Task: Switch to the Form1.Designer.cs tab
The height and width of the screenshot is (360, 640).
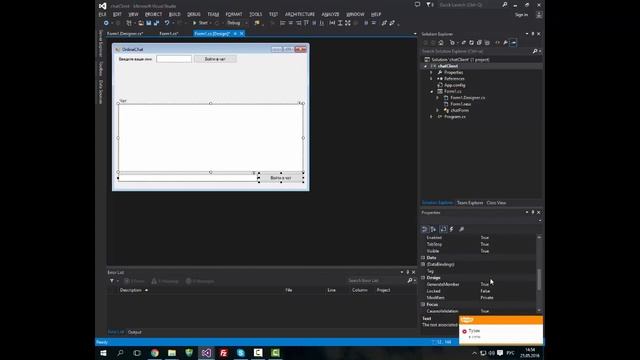Action: [125, 33]
